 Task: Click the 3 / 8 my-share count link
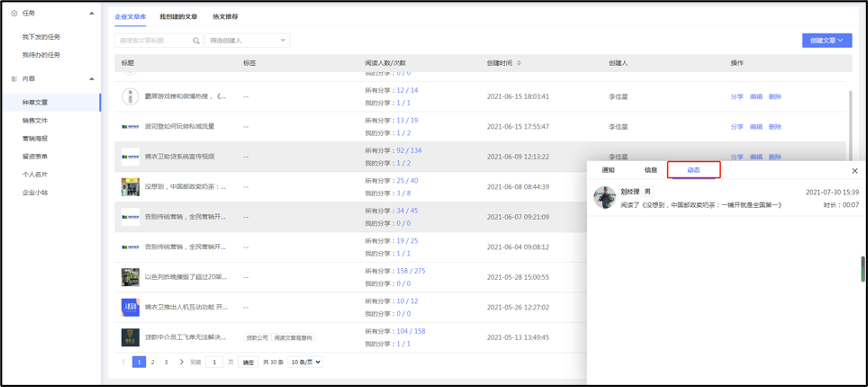coord(404,193)
